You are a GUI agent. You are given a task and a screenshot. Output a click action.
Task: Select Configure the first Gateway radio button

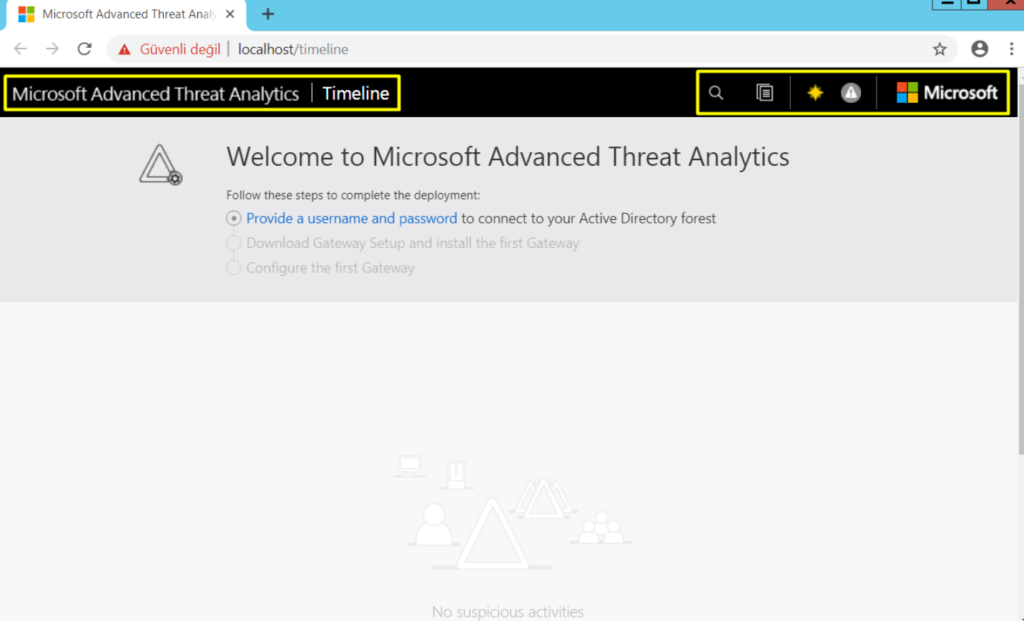pos(233,268)
